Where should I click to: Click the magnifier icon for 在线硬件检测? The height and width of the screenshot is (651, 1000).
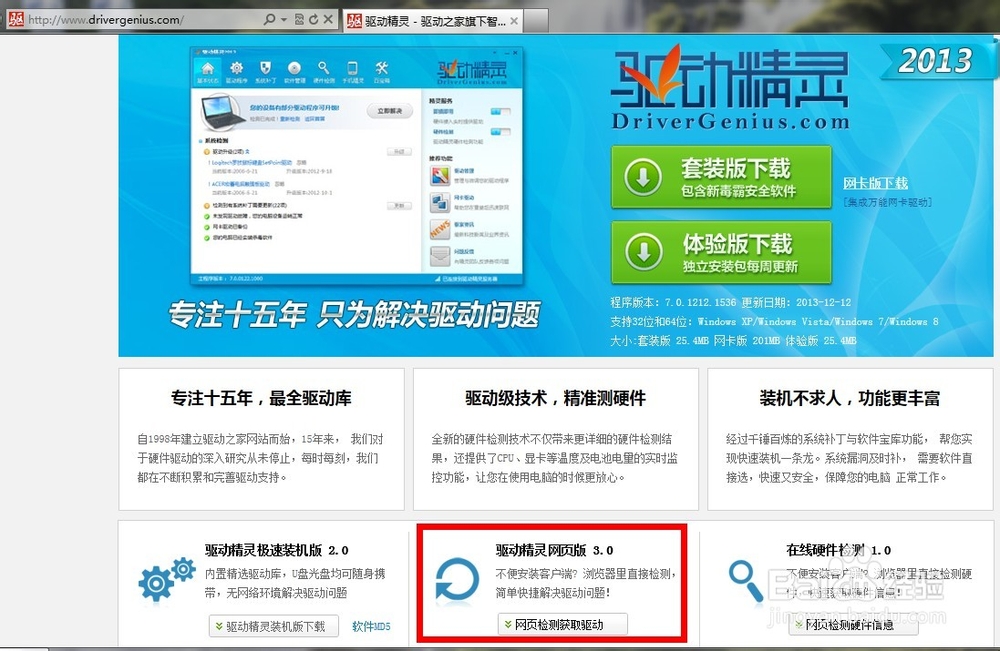(746, 580)
